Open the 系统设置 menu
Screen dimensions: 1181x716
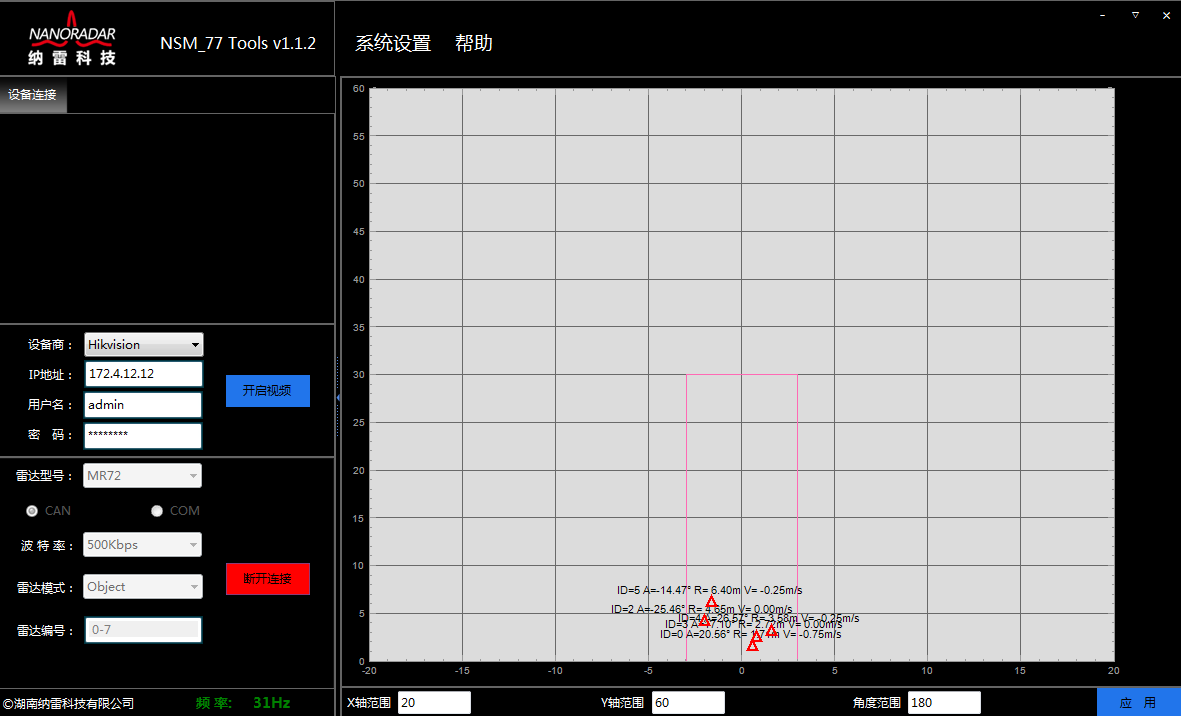(x=392, y=44)
